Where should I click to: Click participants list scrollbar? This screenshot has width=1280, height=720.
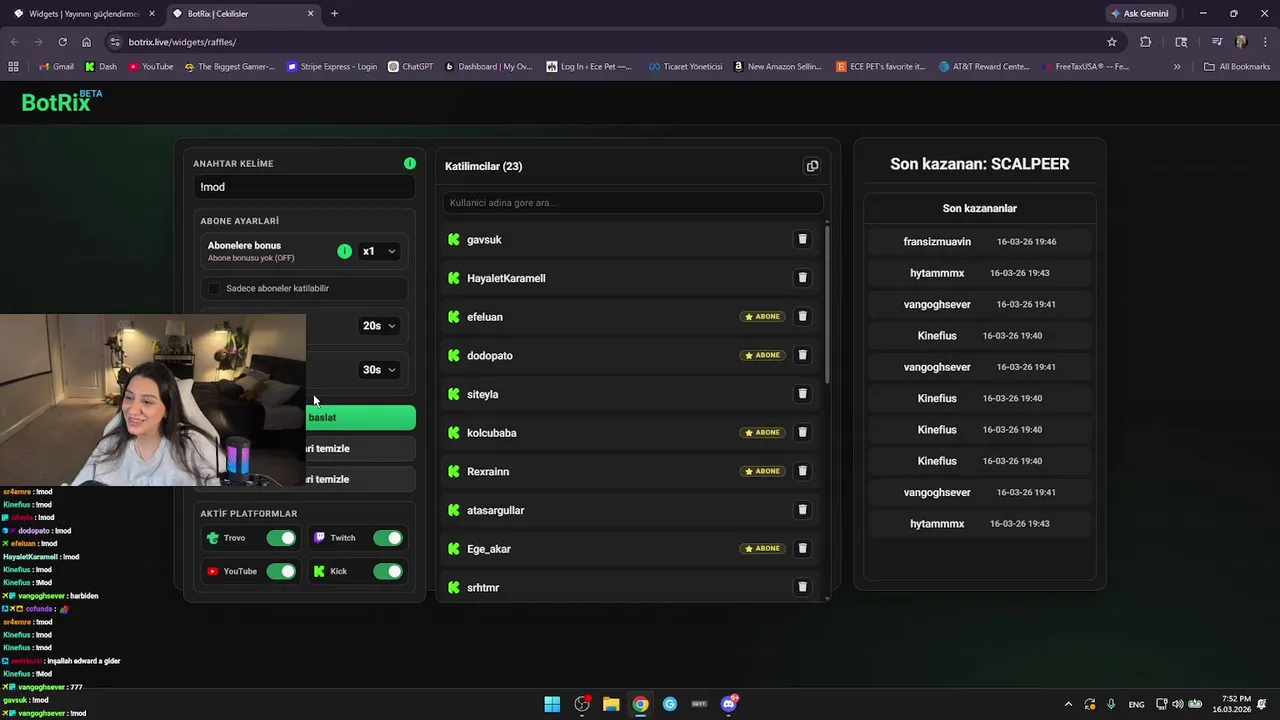(827, 303)
